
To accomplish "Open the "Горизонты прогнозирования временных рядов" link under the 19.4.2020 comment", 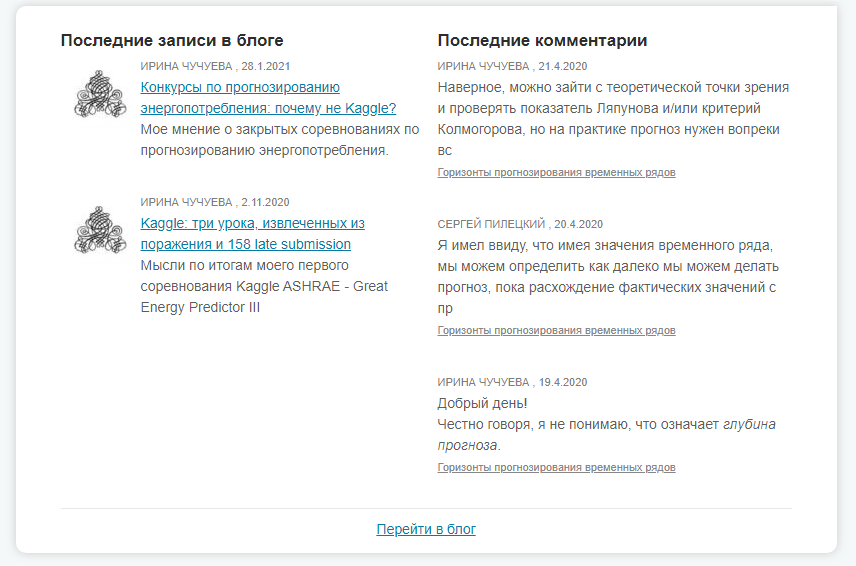I will pyautogui.click(x=556, y=468).
